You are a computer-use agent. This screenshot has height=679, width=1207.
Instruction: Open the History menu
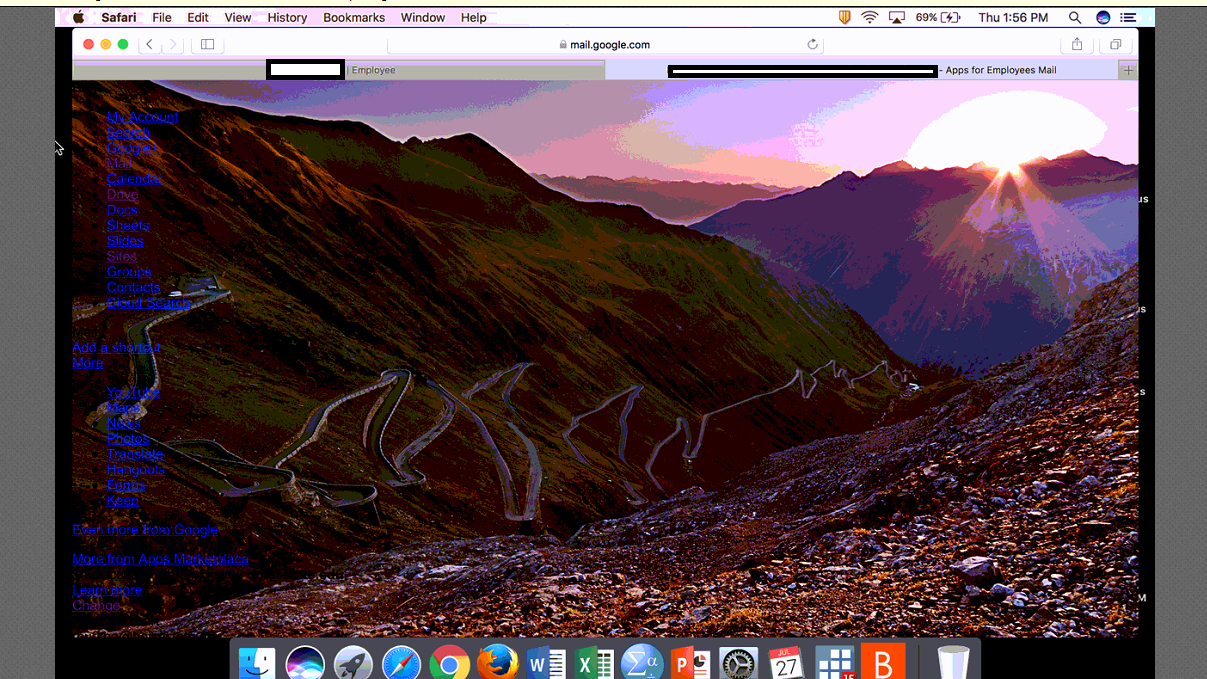click(x=287, y=17)
